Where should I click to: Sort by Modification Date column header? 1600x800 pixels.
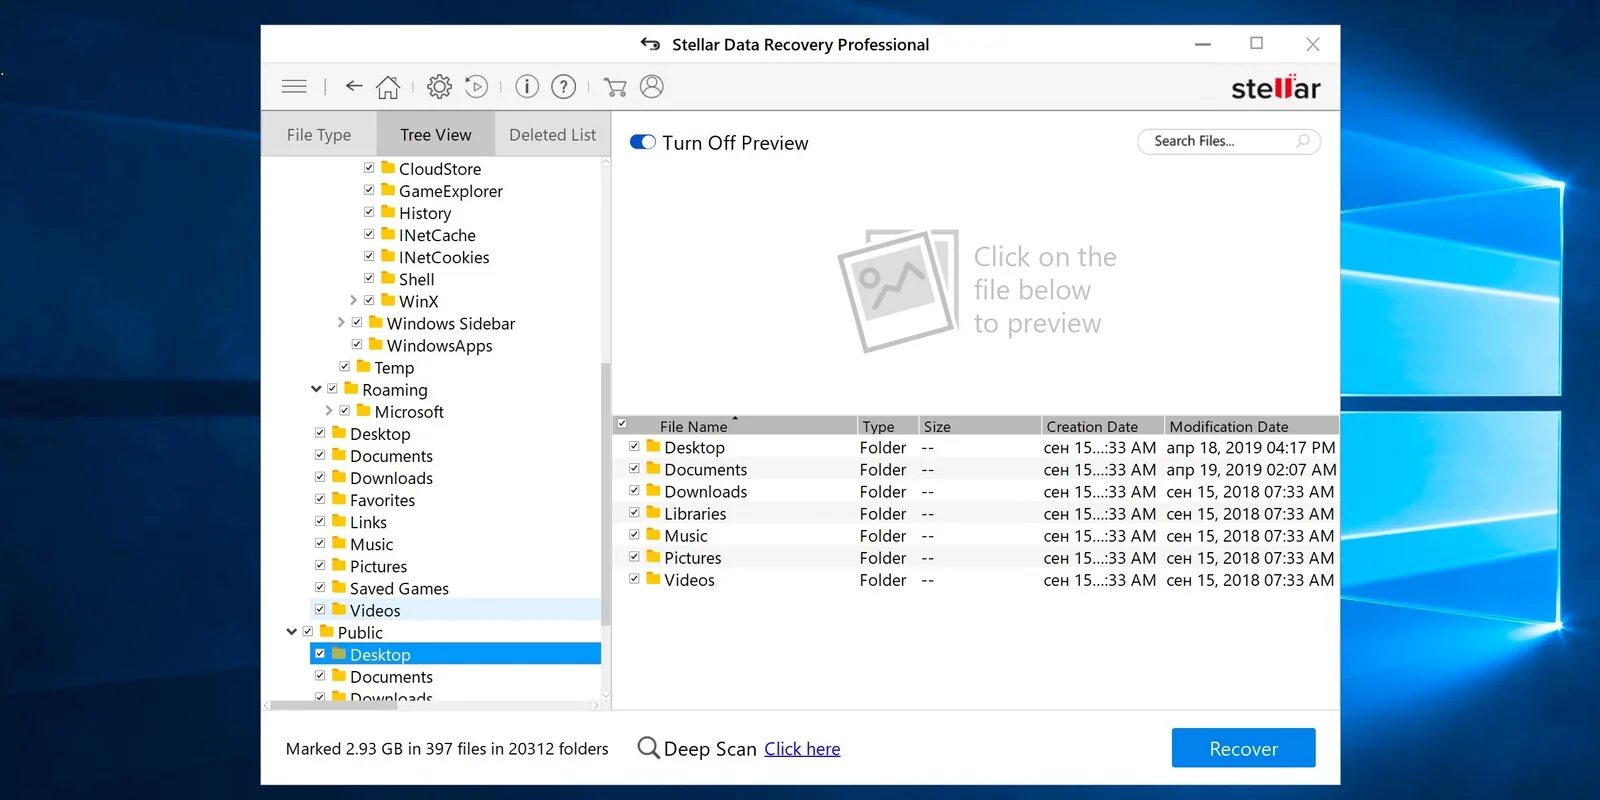tap(1251, 426)
